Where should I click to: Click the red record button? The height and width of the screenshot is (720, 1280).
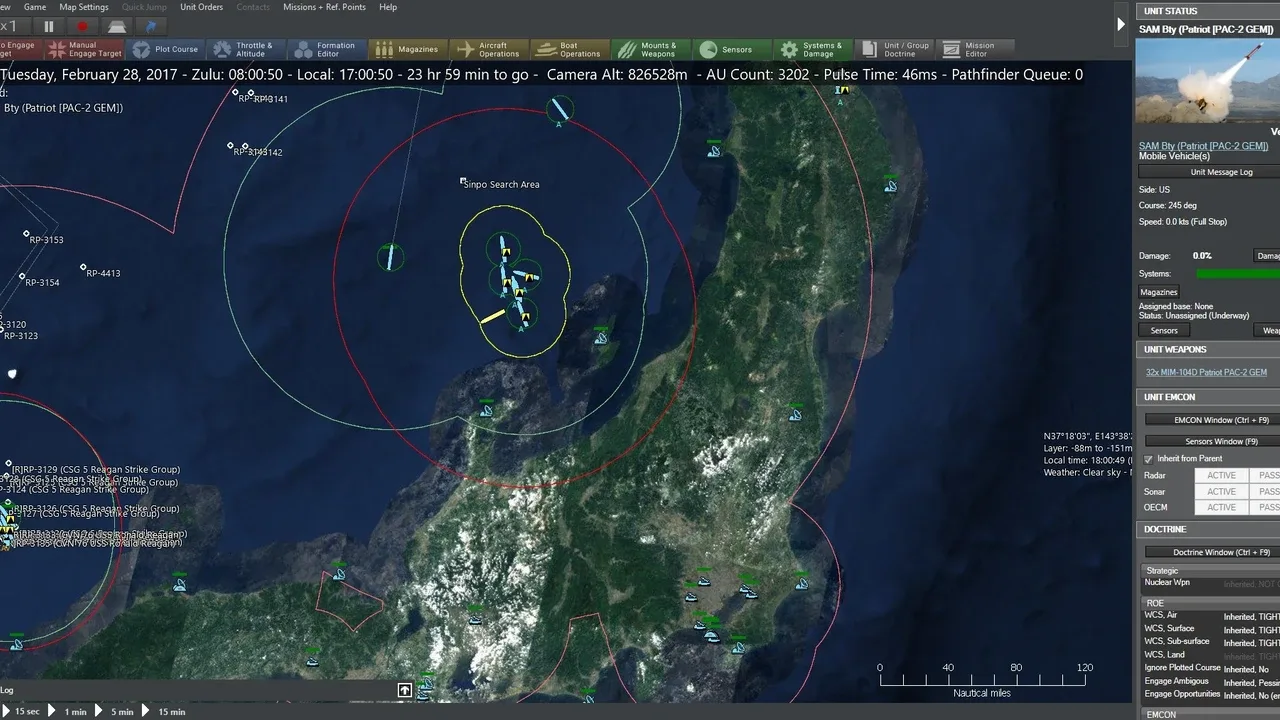82,27
